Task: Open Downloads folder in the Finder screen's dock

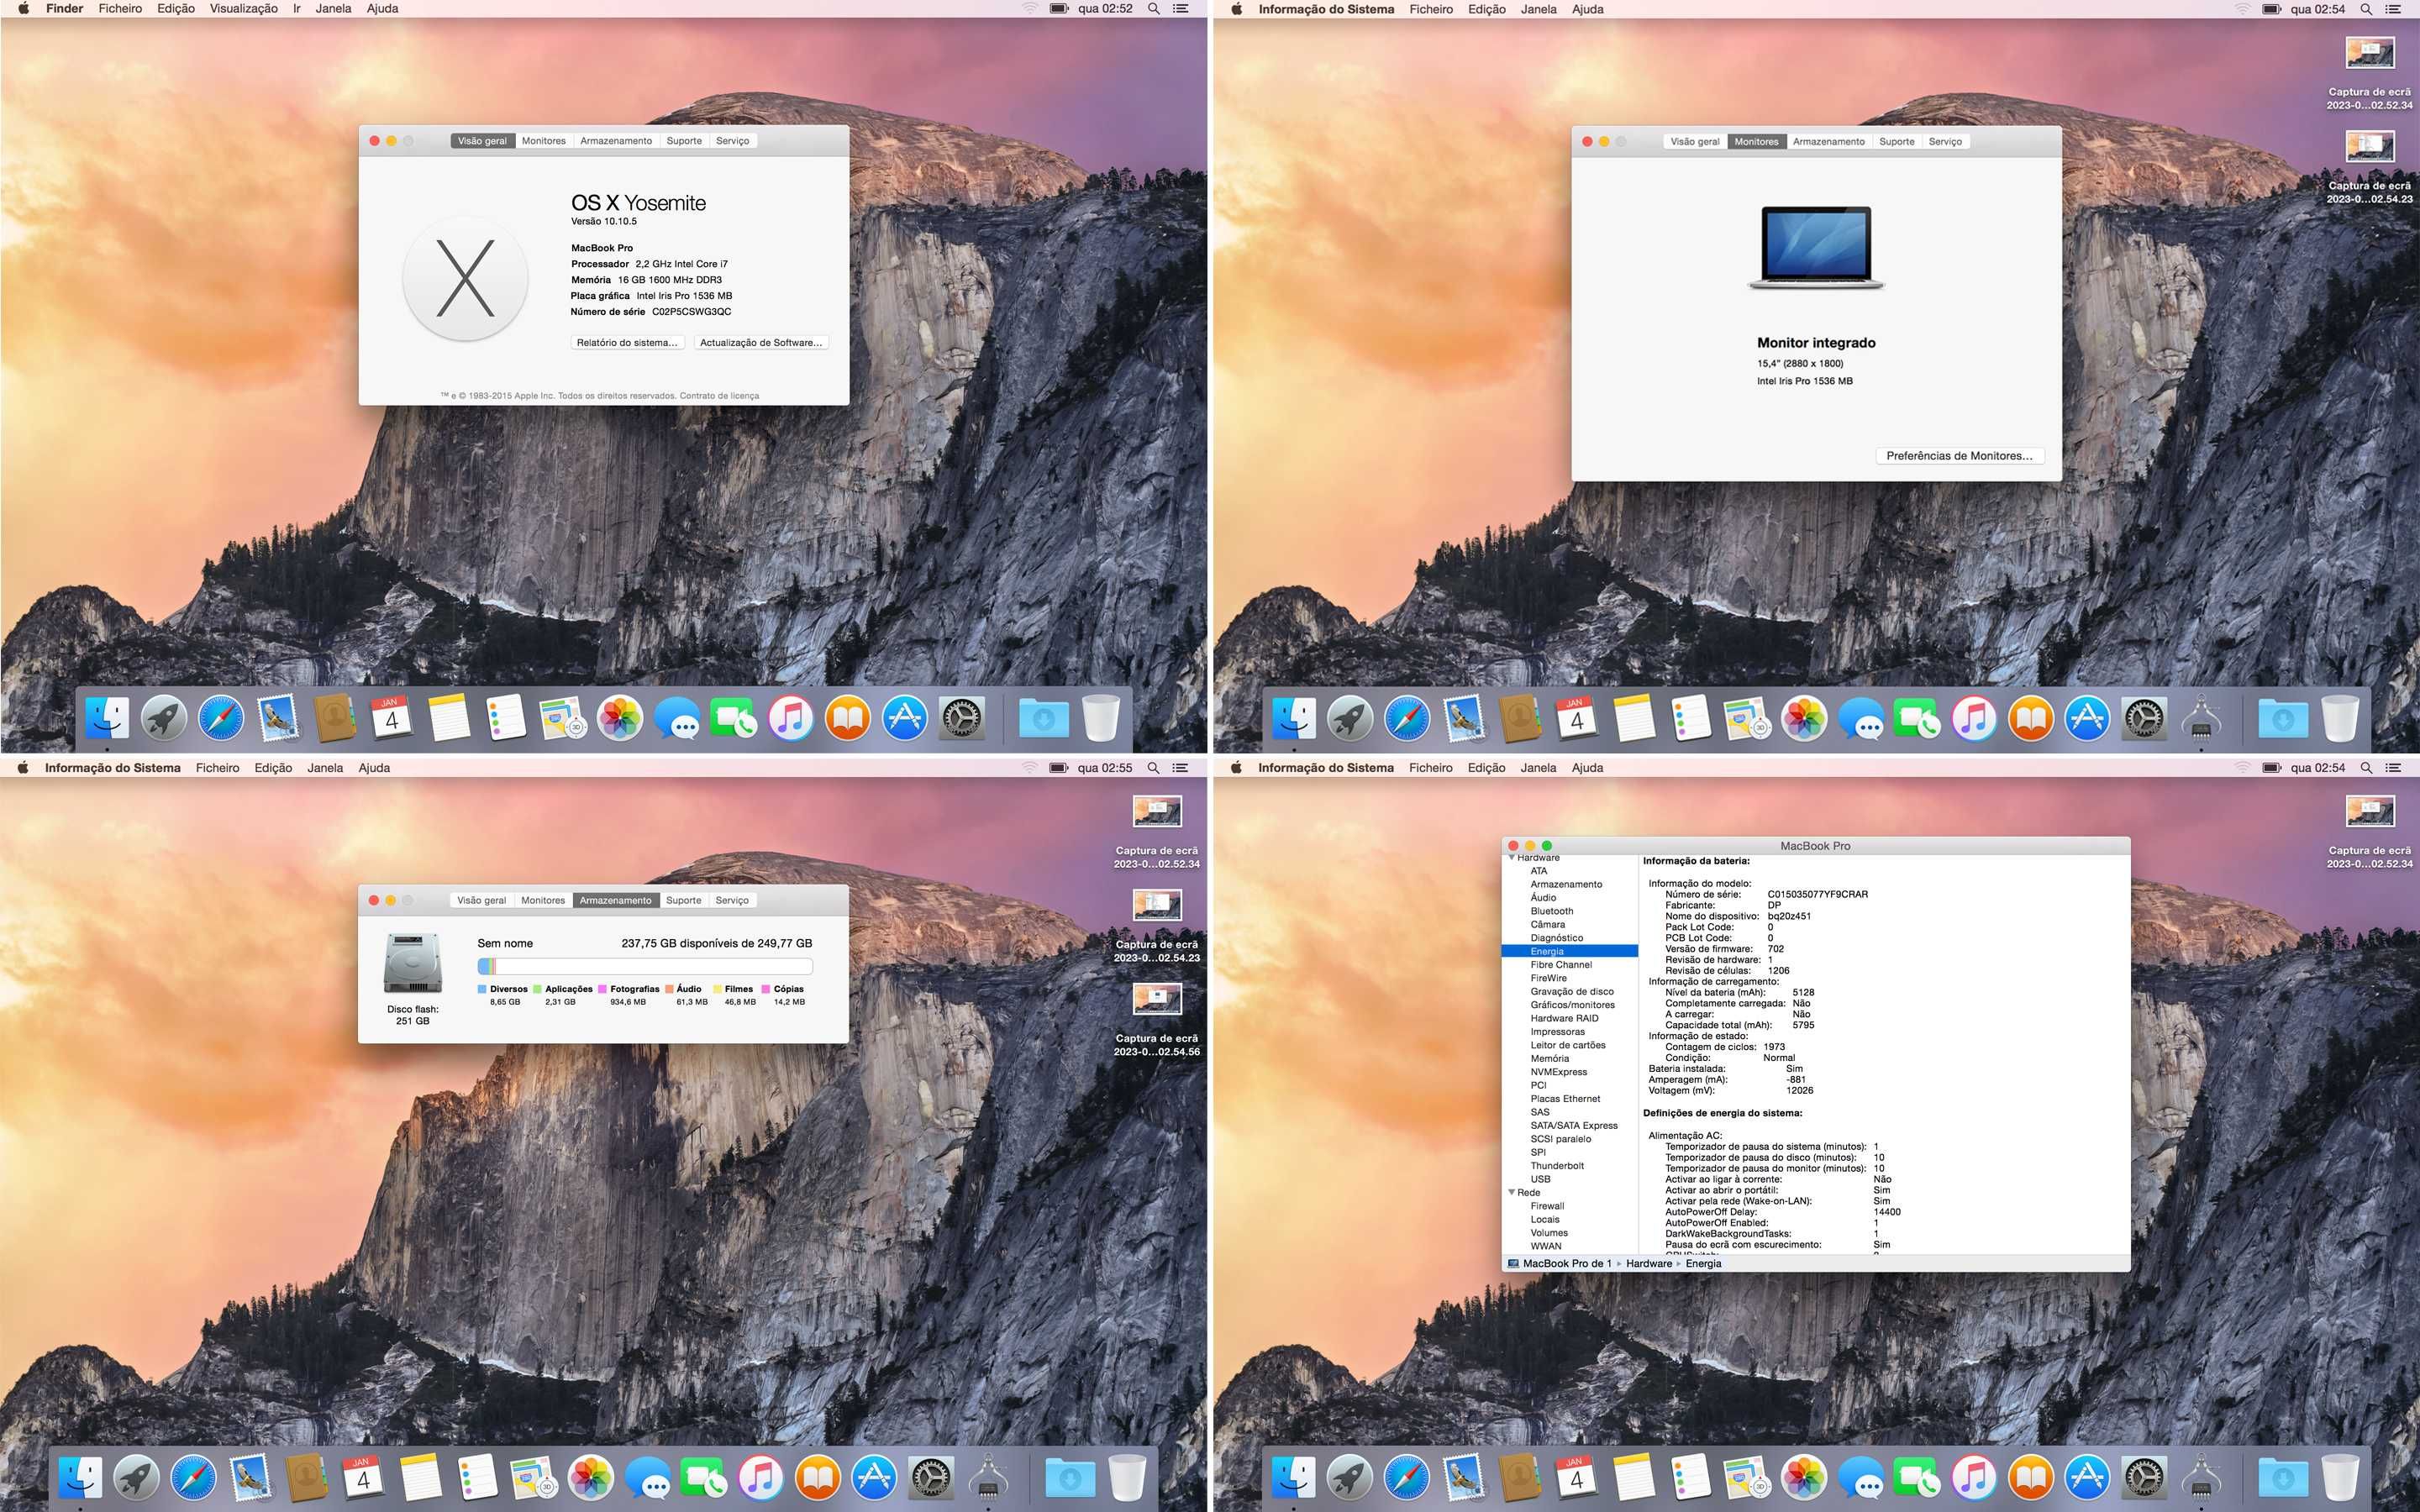Action: [x=1044, y=718]
